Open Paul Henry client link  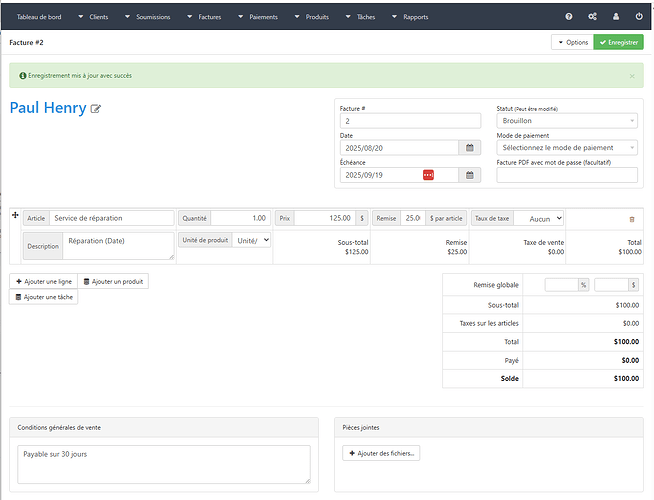coord(48,108)
